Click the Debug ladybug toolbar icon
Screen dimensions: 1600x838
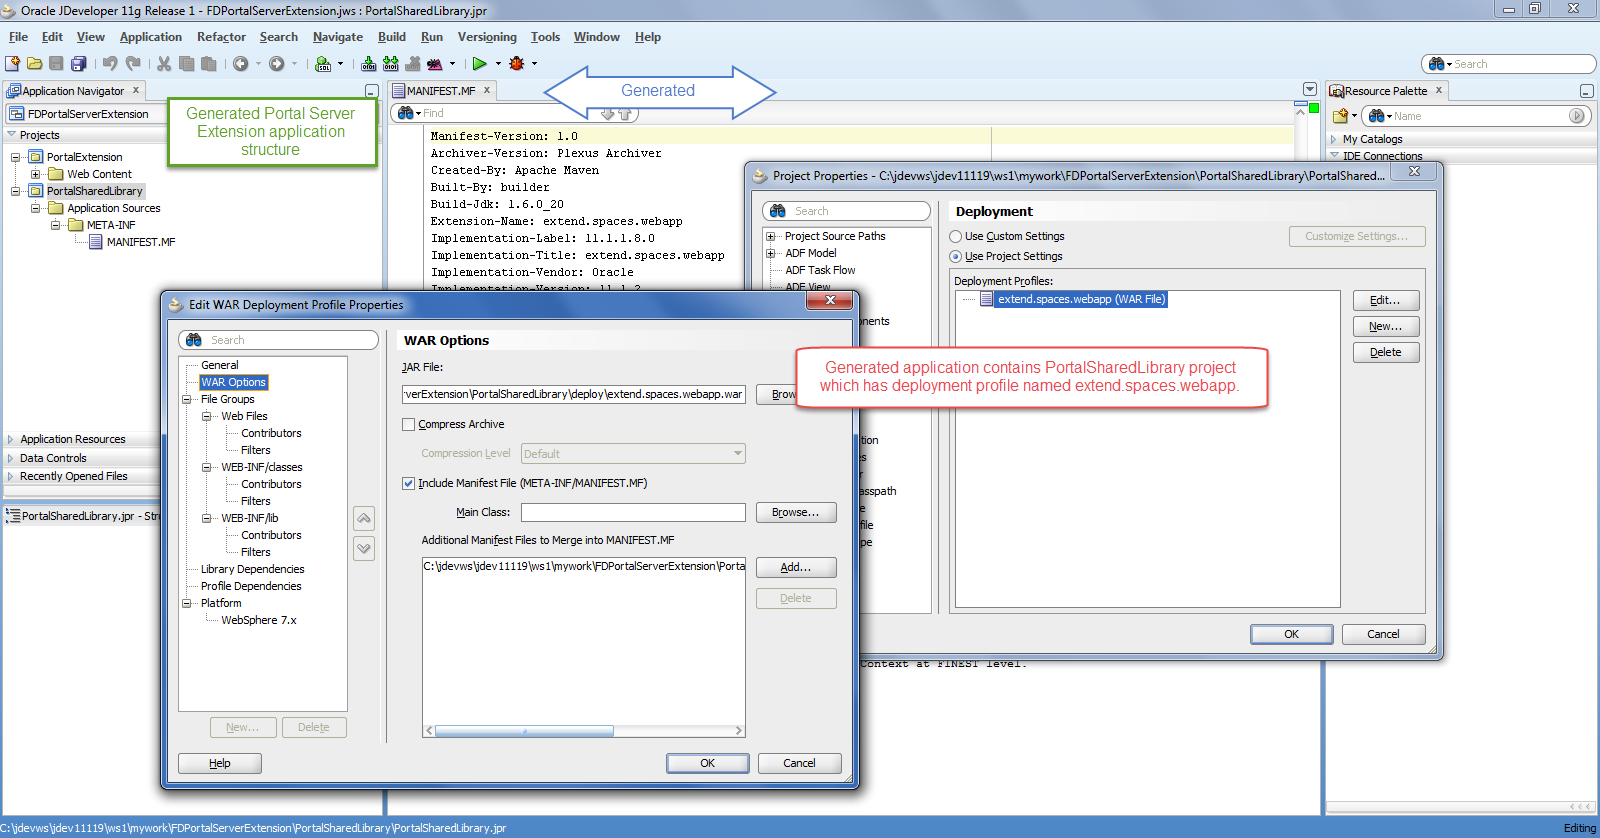pos(517,63)
